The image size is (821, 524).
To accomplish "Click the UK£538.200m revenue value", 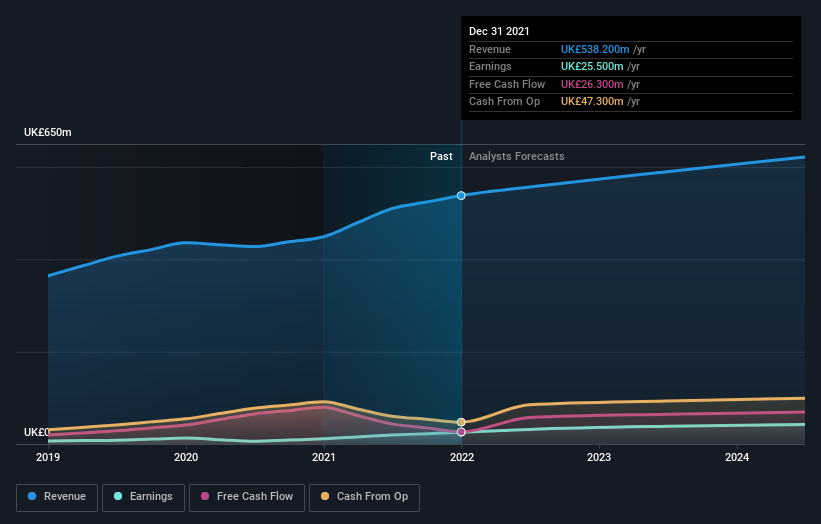I will [595, 49].
